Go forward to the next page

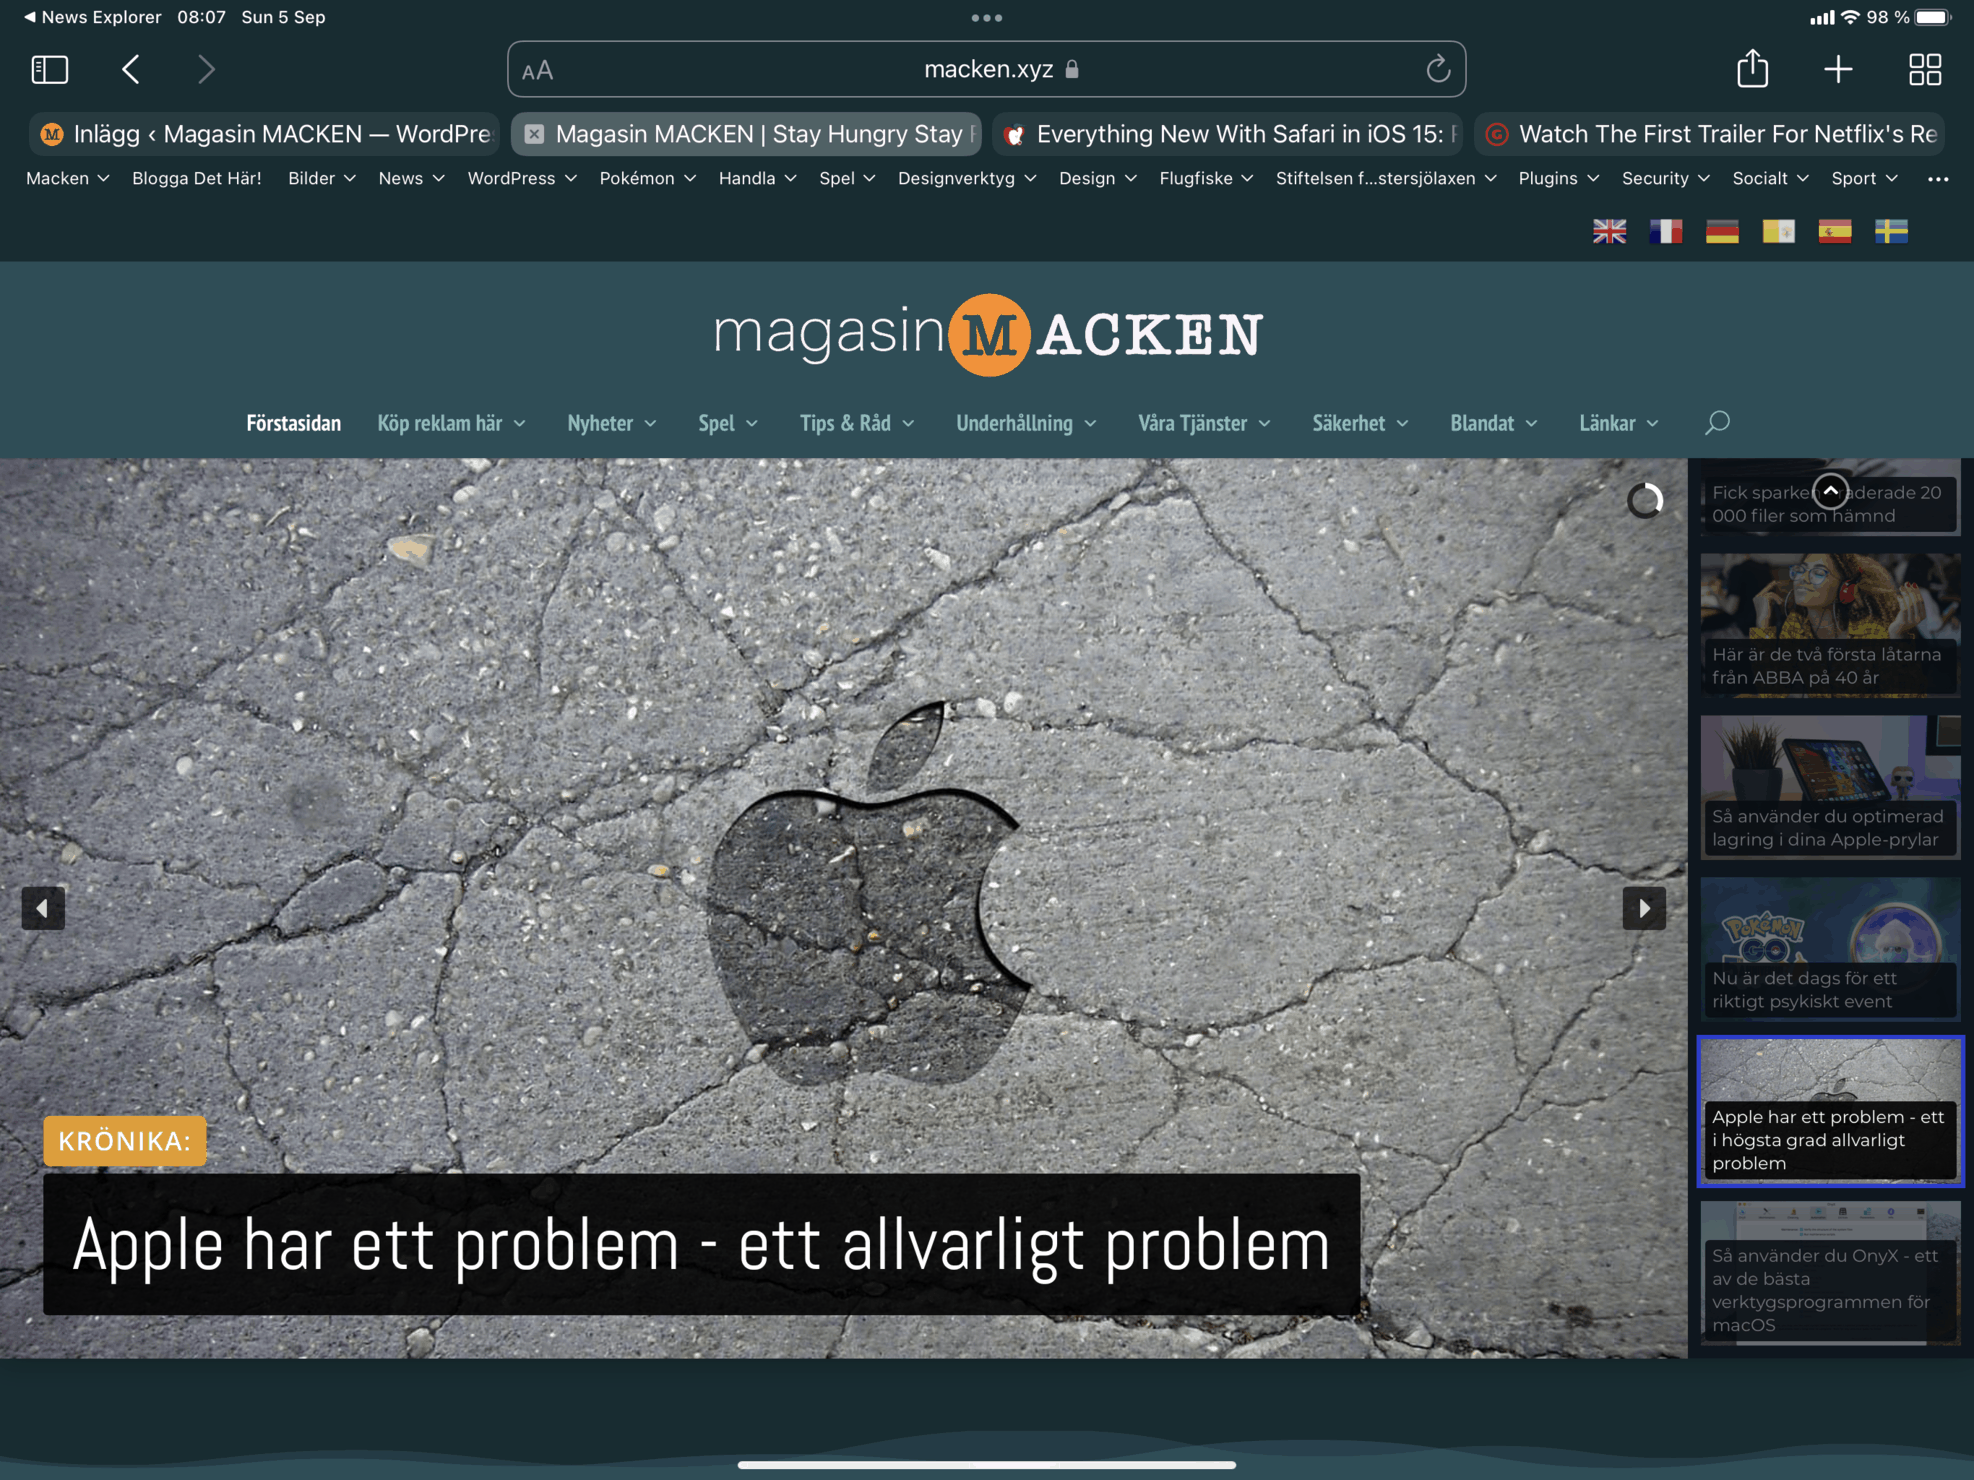pyautogui.click(x=206, y=69)
